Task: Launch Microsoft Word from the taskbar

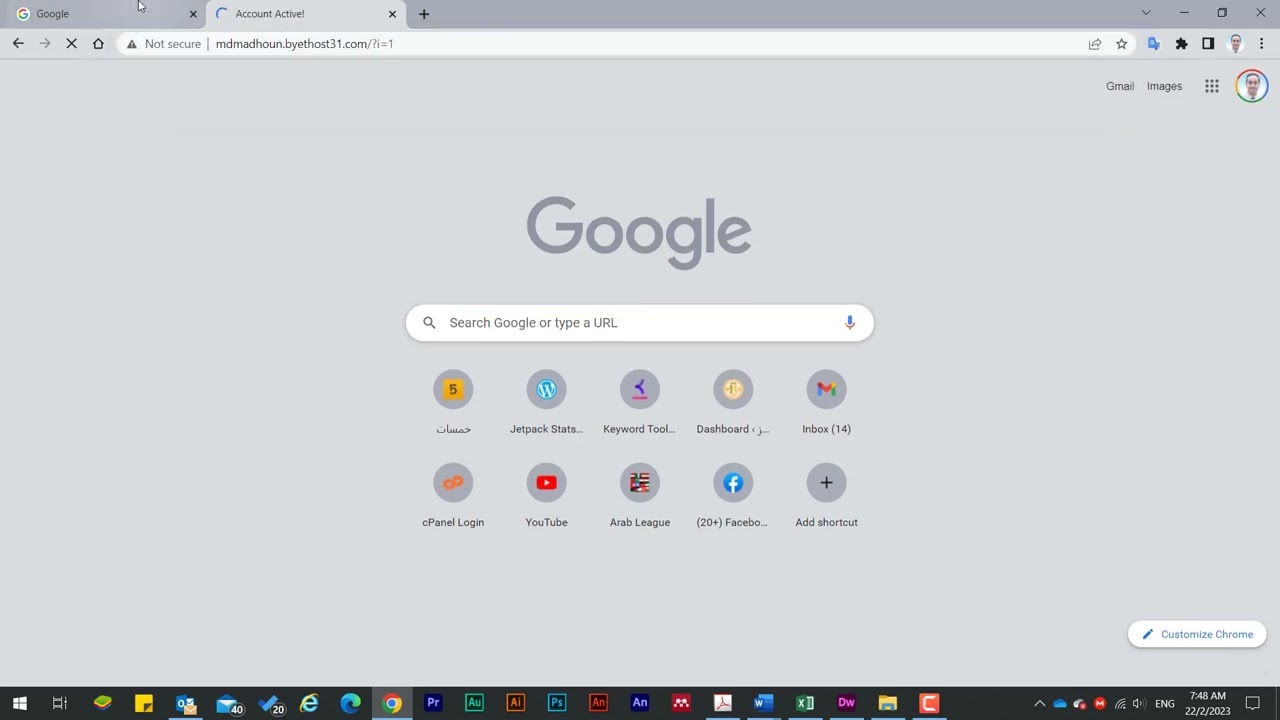Action: 764,703
